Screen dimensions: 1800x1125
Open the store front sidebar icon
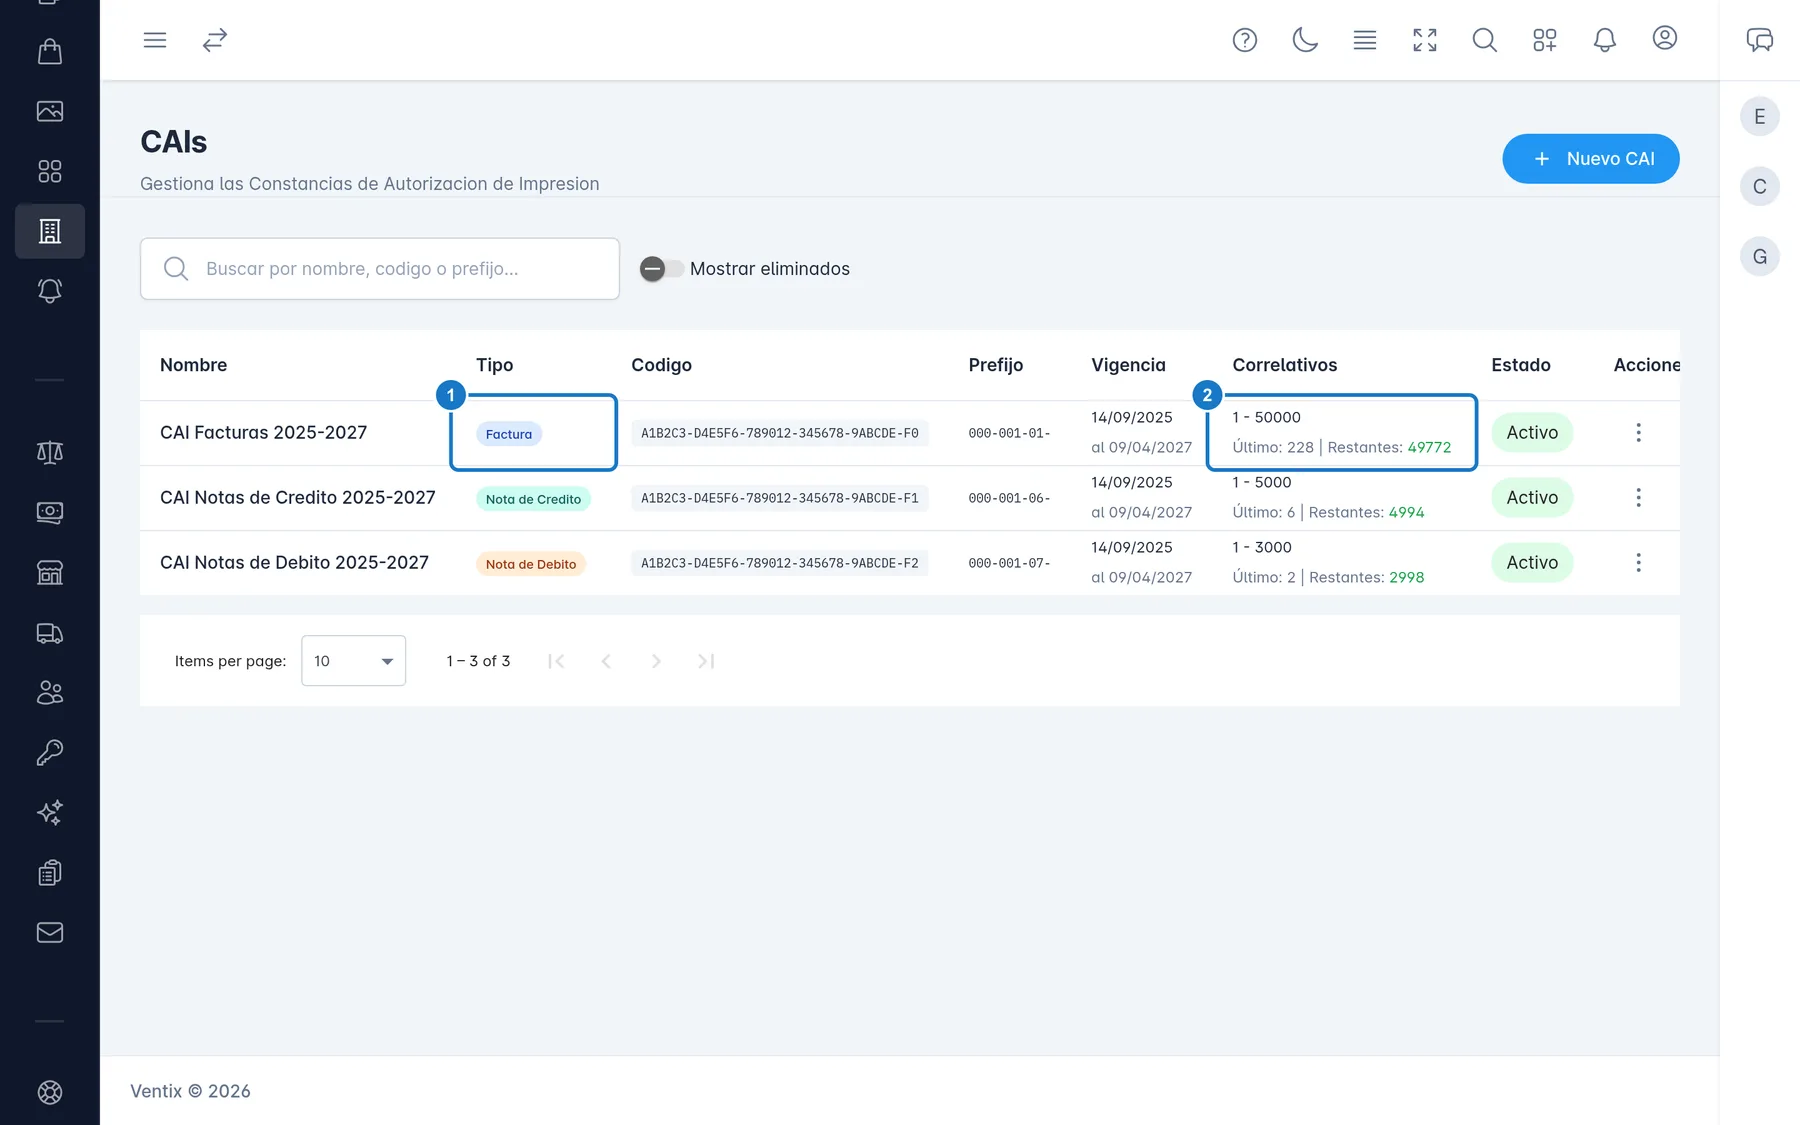[x=50, y=573]
